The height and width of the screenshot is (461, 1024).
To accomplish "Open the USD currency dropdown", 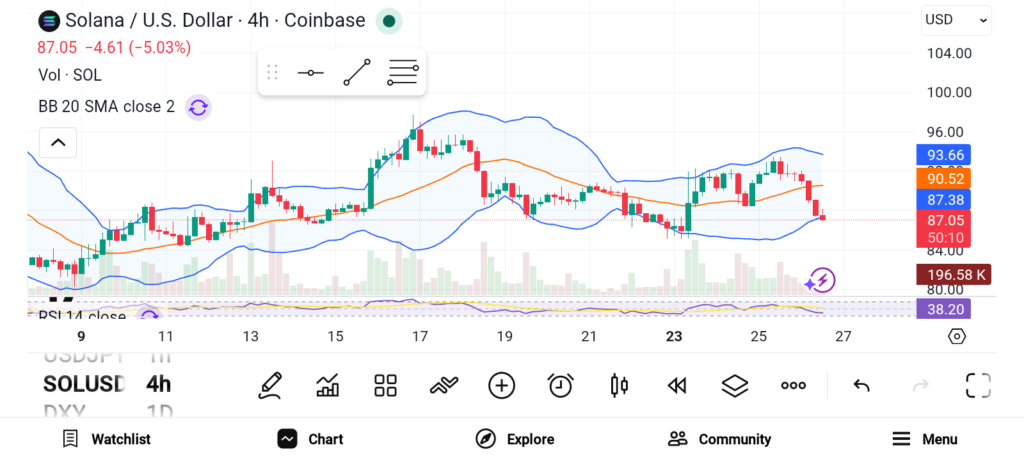I will click(956, 19).
